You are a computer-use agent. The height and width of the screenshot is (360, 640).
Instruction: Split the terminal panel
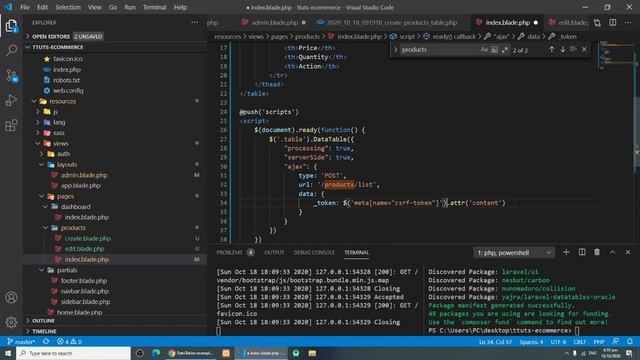tap(582, 252)
